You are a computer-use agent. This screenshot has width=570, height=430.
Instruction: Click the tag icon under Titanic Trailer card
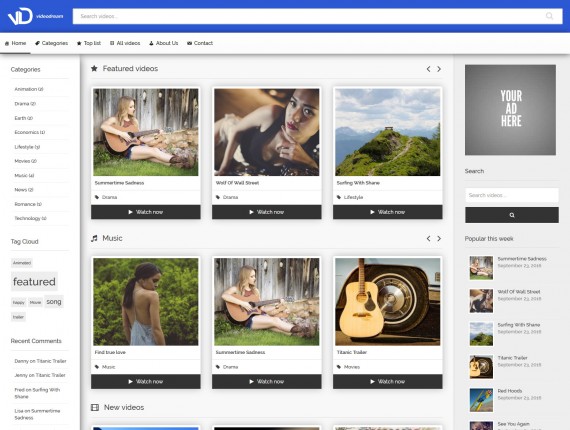click(x=339, y=367)
